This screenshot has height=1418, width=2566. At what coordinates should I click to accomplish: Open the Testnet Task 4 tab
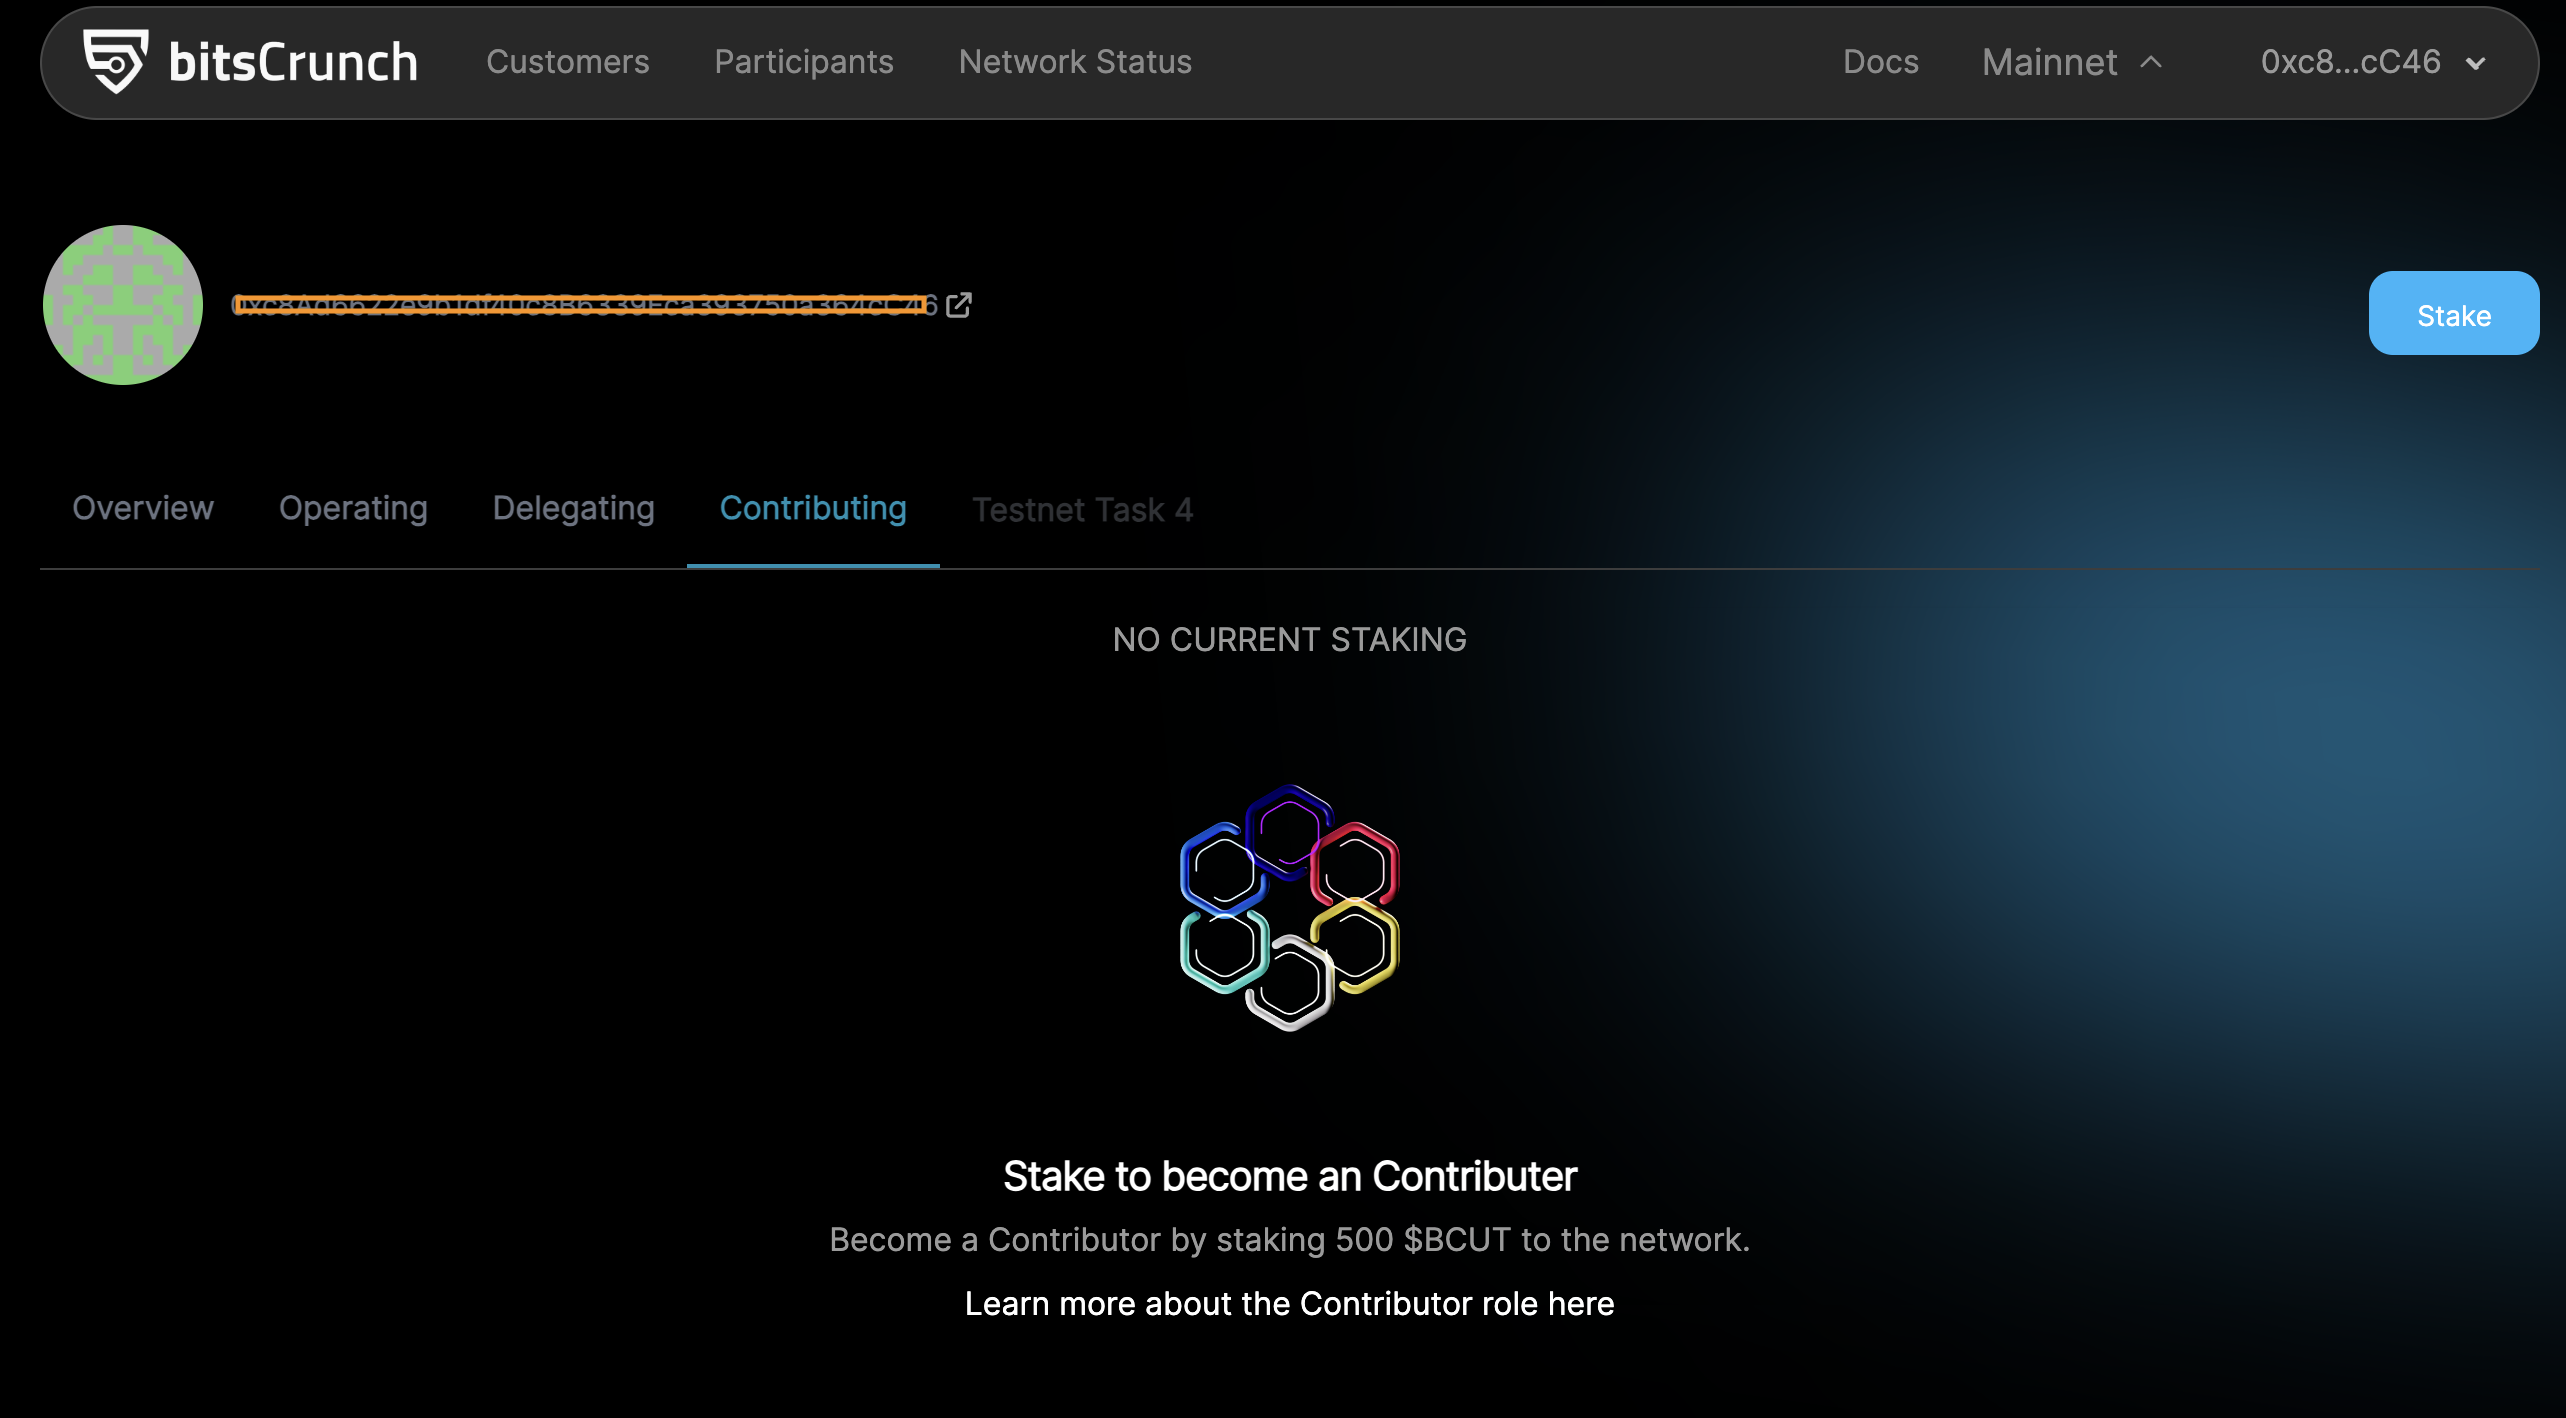click(x=1083, y=510)
